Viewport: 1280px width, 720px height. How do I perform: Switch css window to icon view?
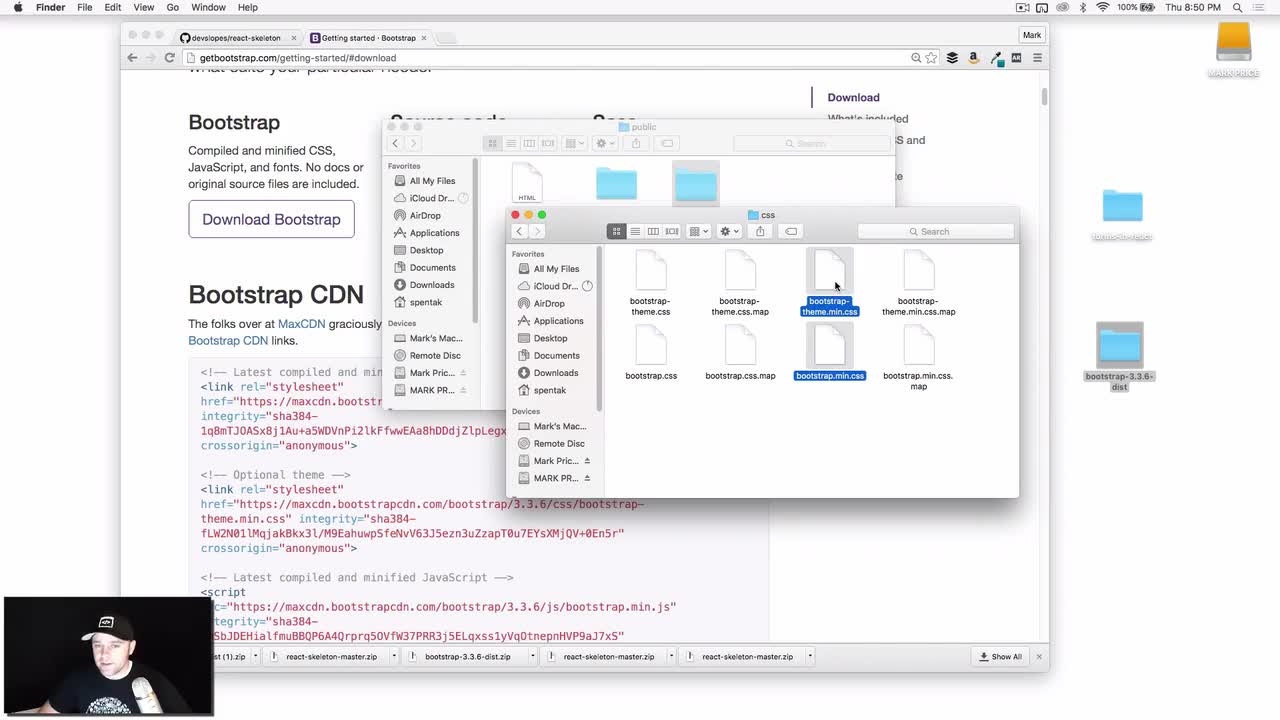(x=617, y=231)
